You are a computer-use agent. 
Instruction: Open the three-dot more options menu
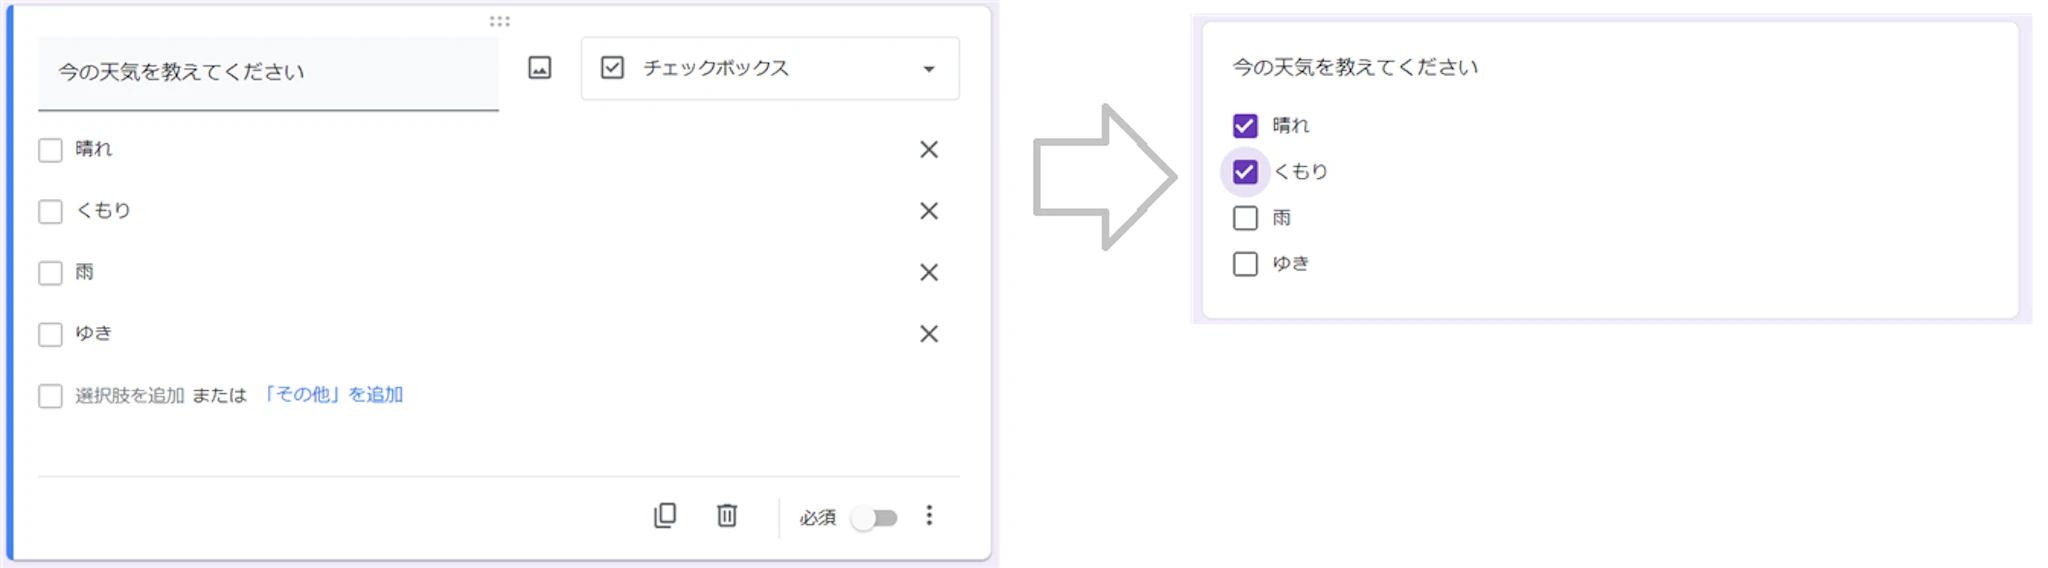pyautogui.click(x=929, y=515)
